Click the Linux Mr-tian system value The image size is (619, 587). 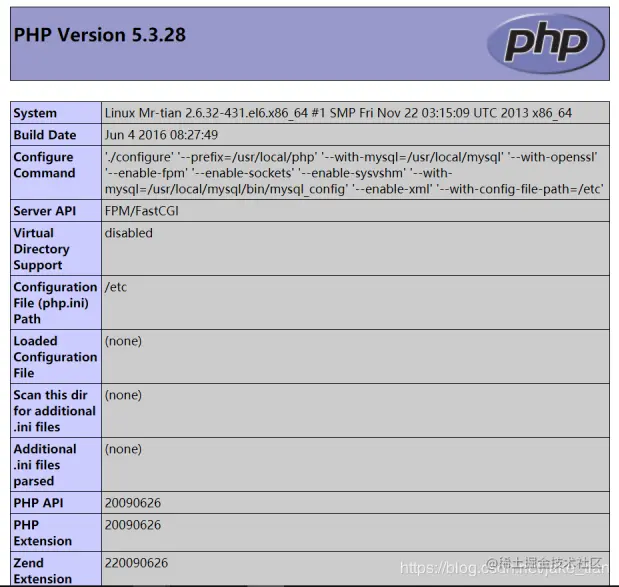coord(338,113)
